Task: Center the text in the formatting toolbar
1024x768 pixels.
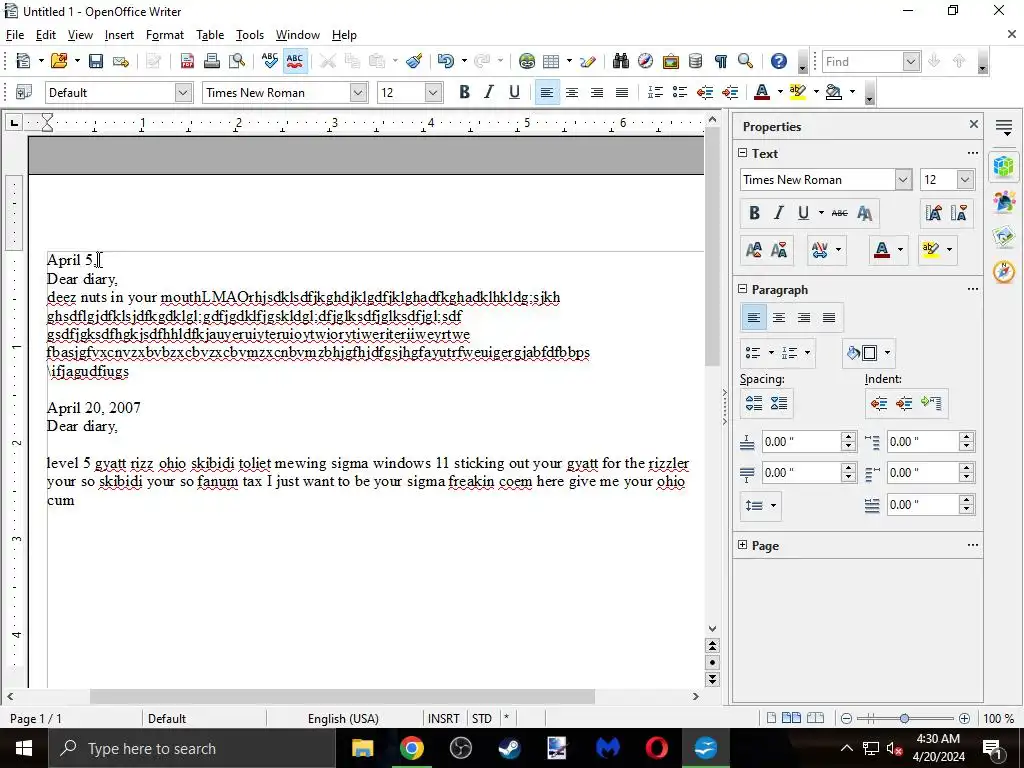Action: (x=572, y=93)
